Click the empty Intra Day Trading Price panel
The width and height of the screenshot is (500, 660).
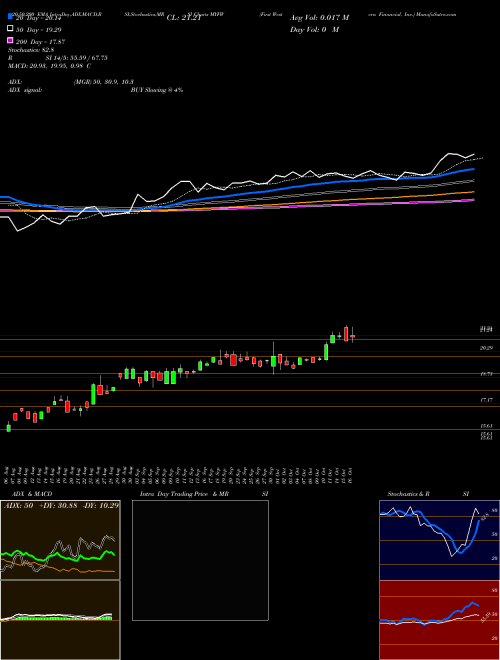tap(200, 560)
